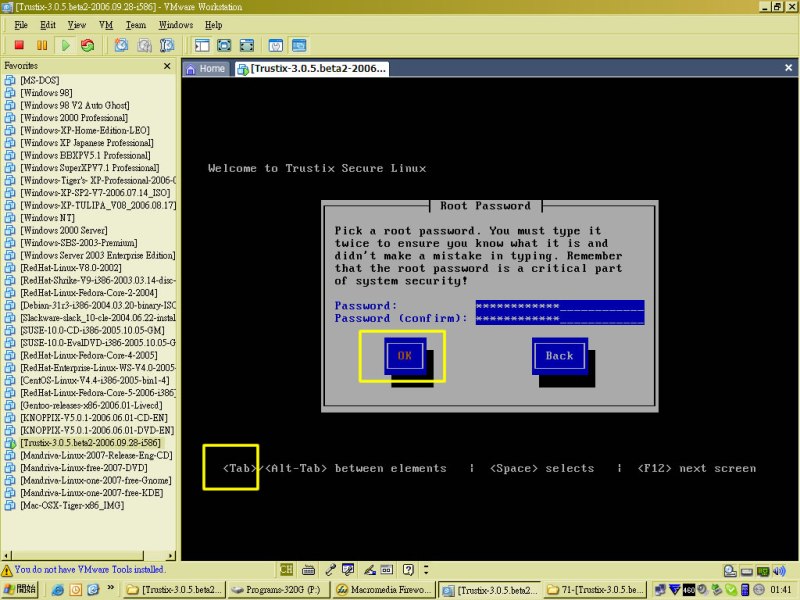Switch to the Home tab
Screen dimensions: 800x600
click(206, 69)
